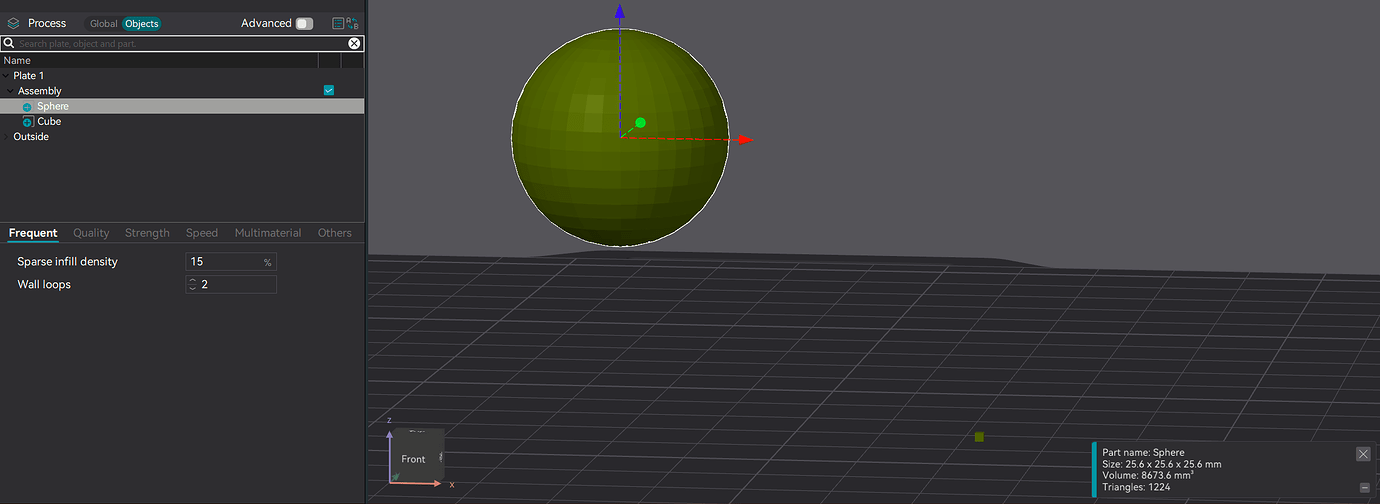Image resolution: width=1380 pixels, height=504 pixels.
Task: Click the Sparse infill density label
Action: 67,262
